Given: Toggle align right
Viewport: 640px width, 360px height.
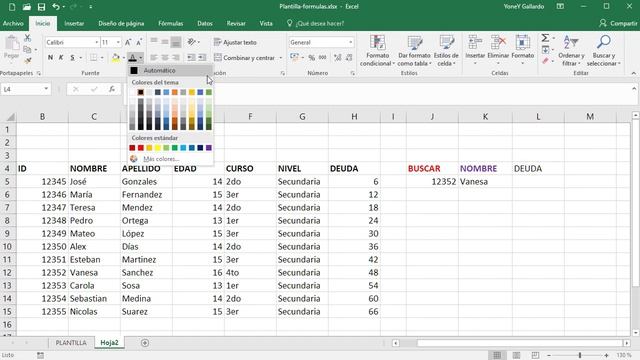Looking at the screenshot, I should [x=176, y=58].
